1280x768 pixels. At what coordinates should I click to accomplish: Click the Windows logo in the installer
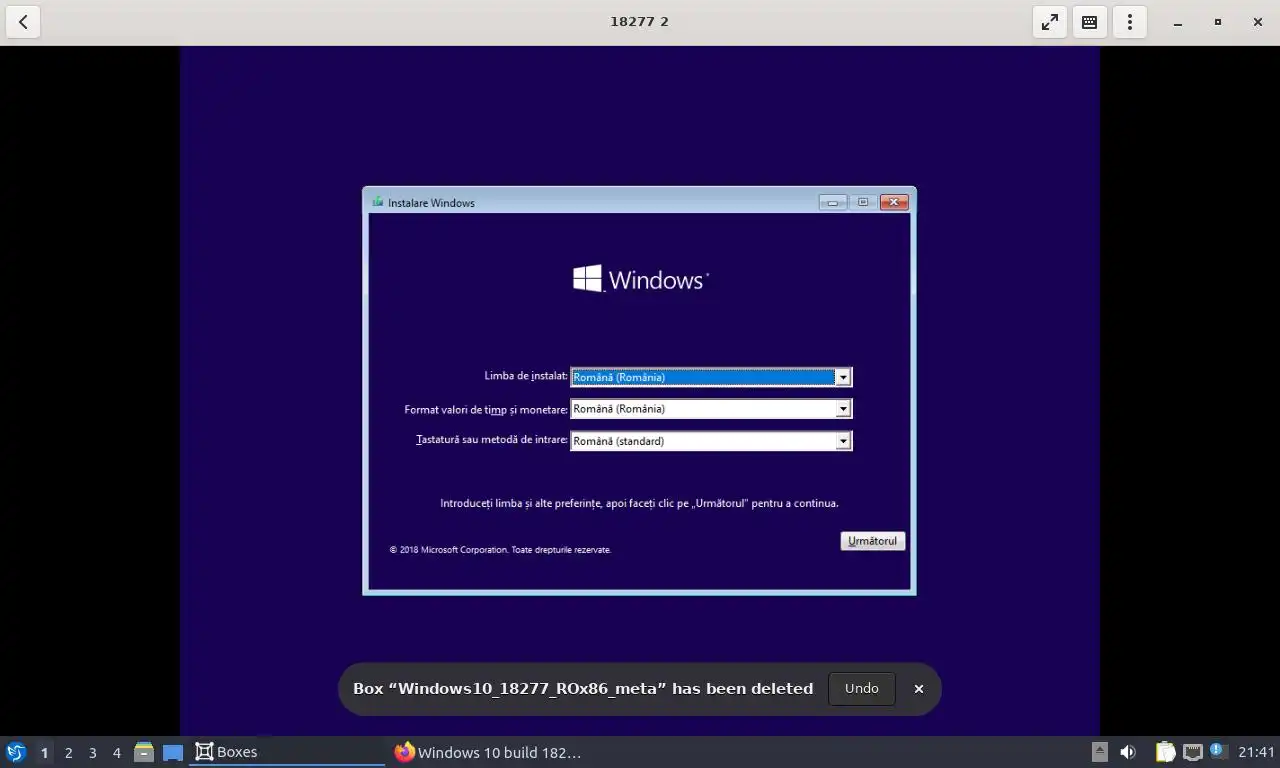(640, 279)
